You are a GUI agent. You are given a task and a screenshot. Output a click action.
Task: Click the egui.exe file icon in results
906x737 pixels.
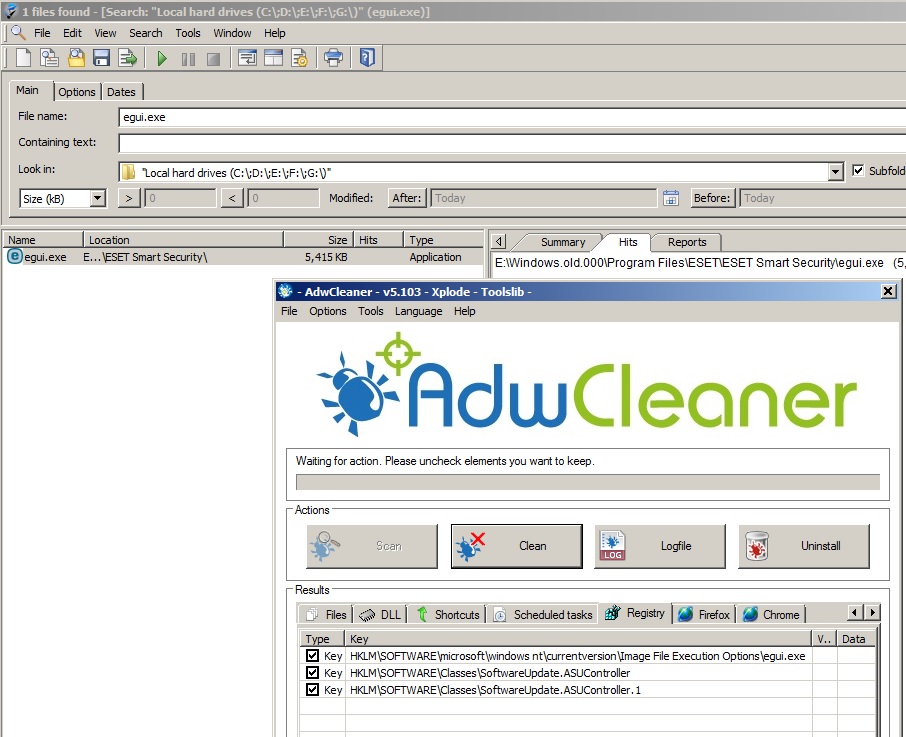14,256
